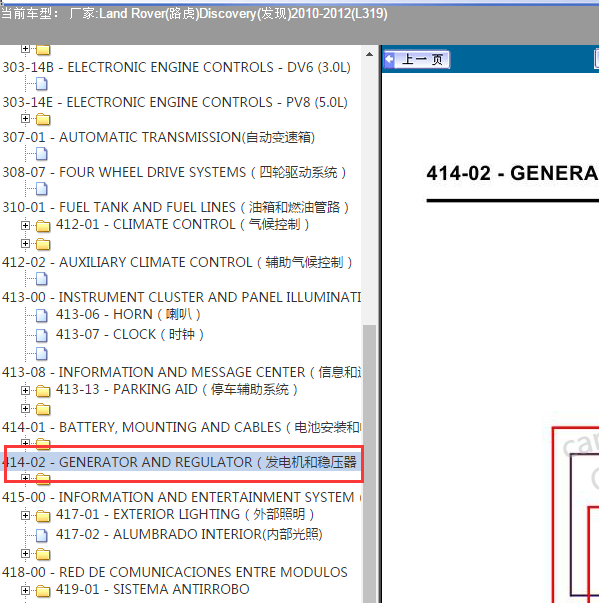Select 415-00 INFORMATION AND ENTERTAINMENT SYSTEM
This screenshot has width=599, height=603.
coord(181,497)
